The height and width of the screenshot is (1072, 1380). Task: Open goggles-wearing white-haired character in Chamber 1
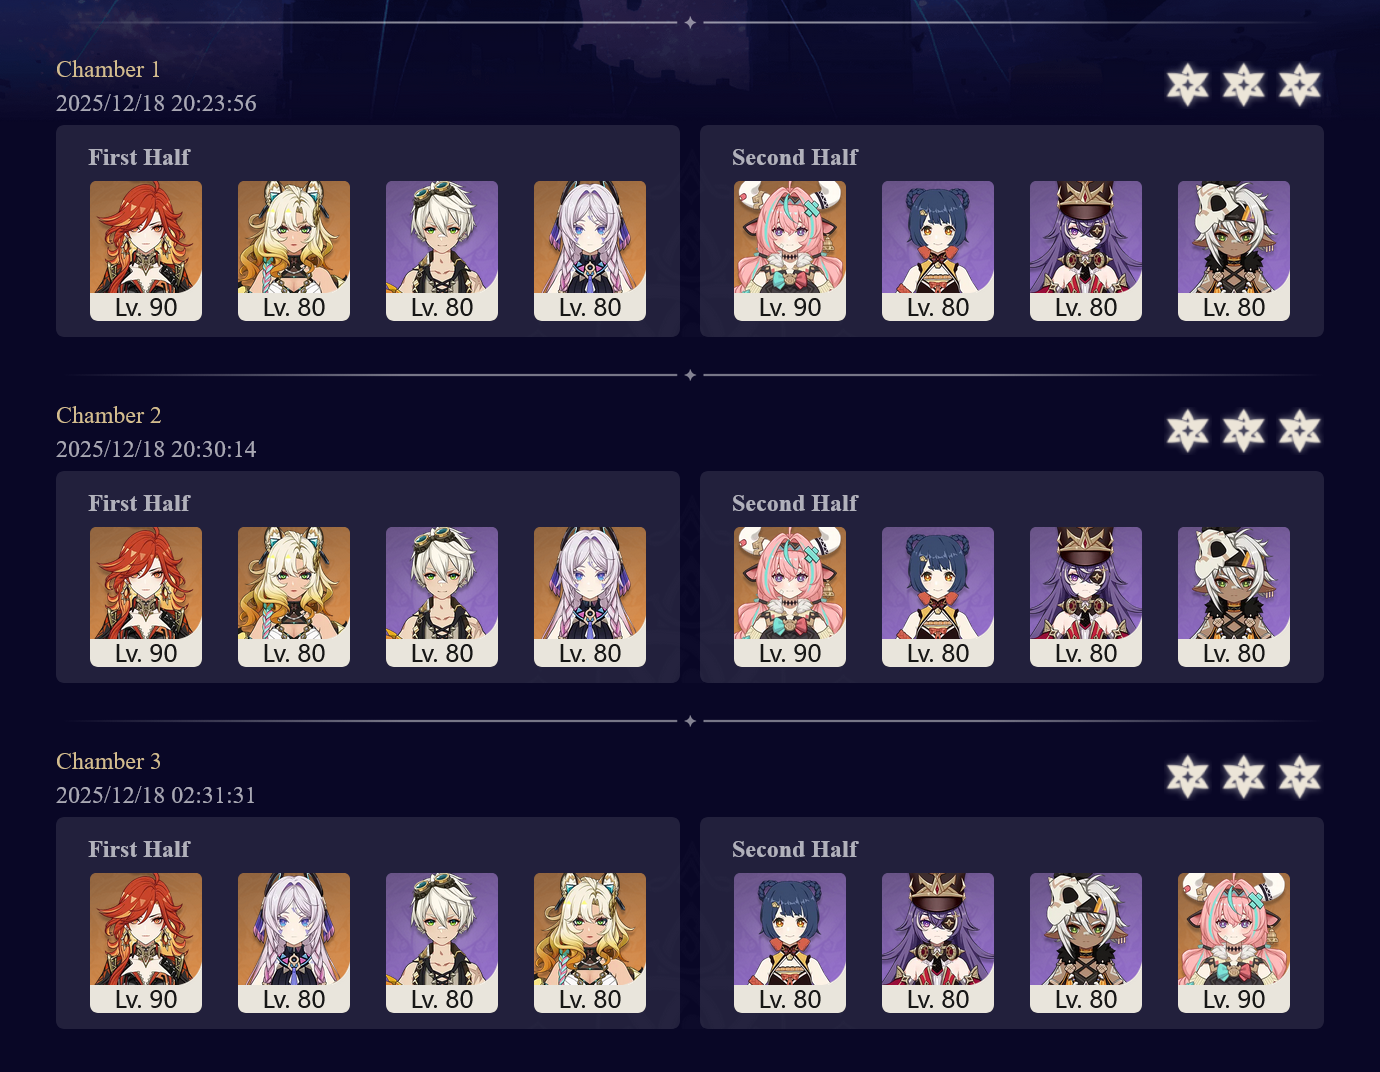coord(442,251)
